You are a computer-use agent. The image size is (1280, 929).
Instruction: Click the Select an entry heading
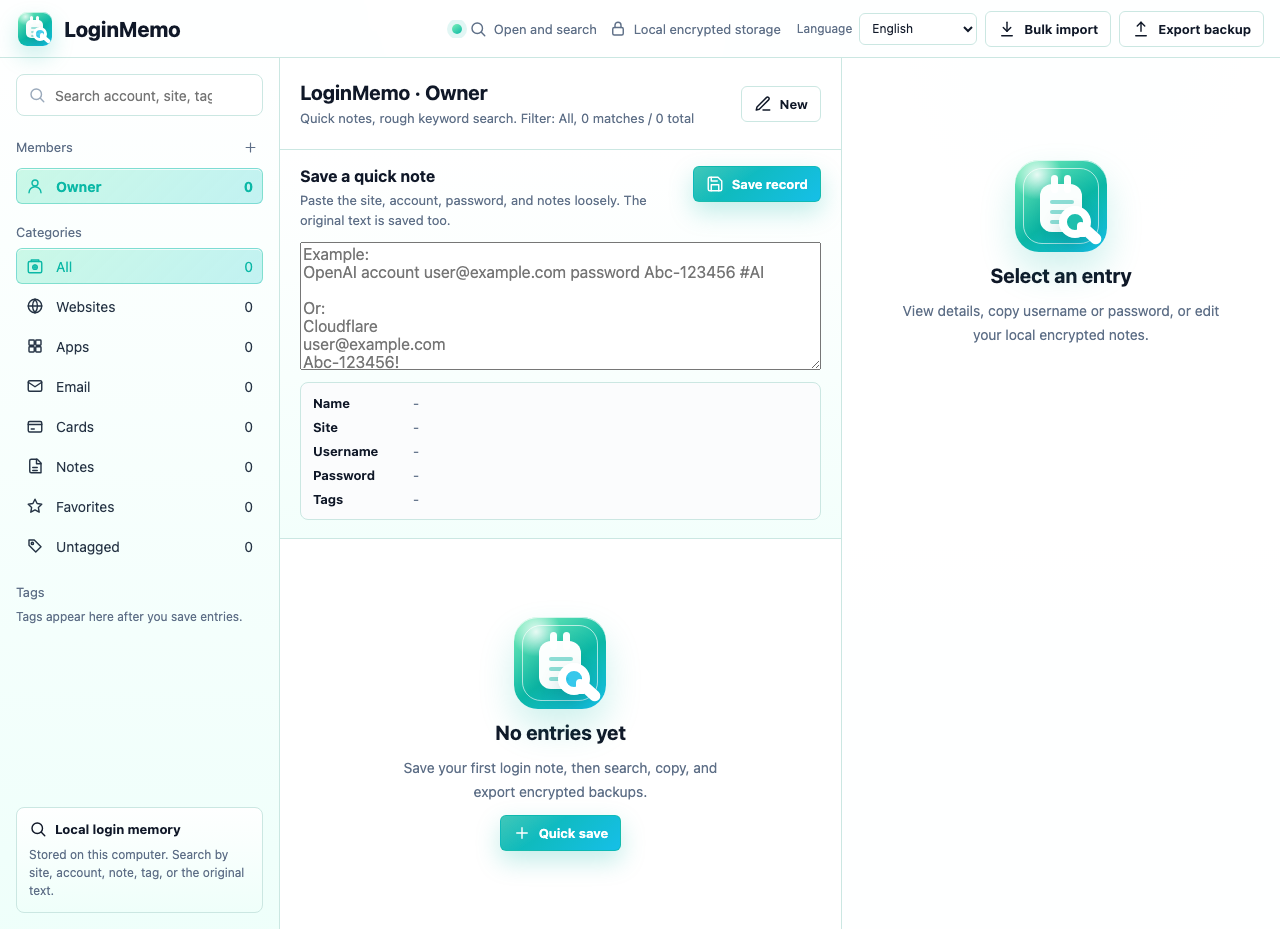[x=1061, y=276]
